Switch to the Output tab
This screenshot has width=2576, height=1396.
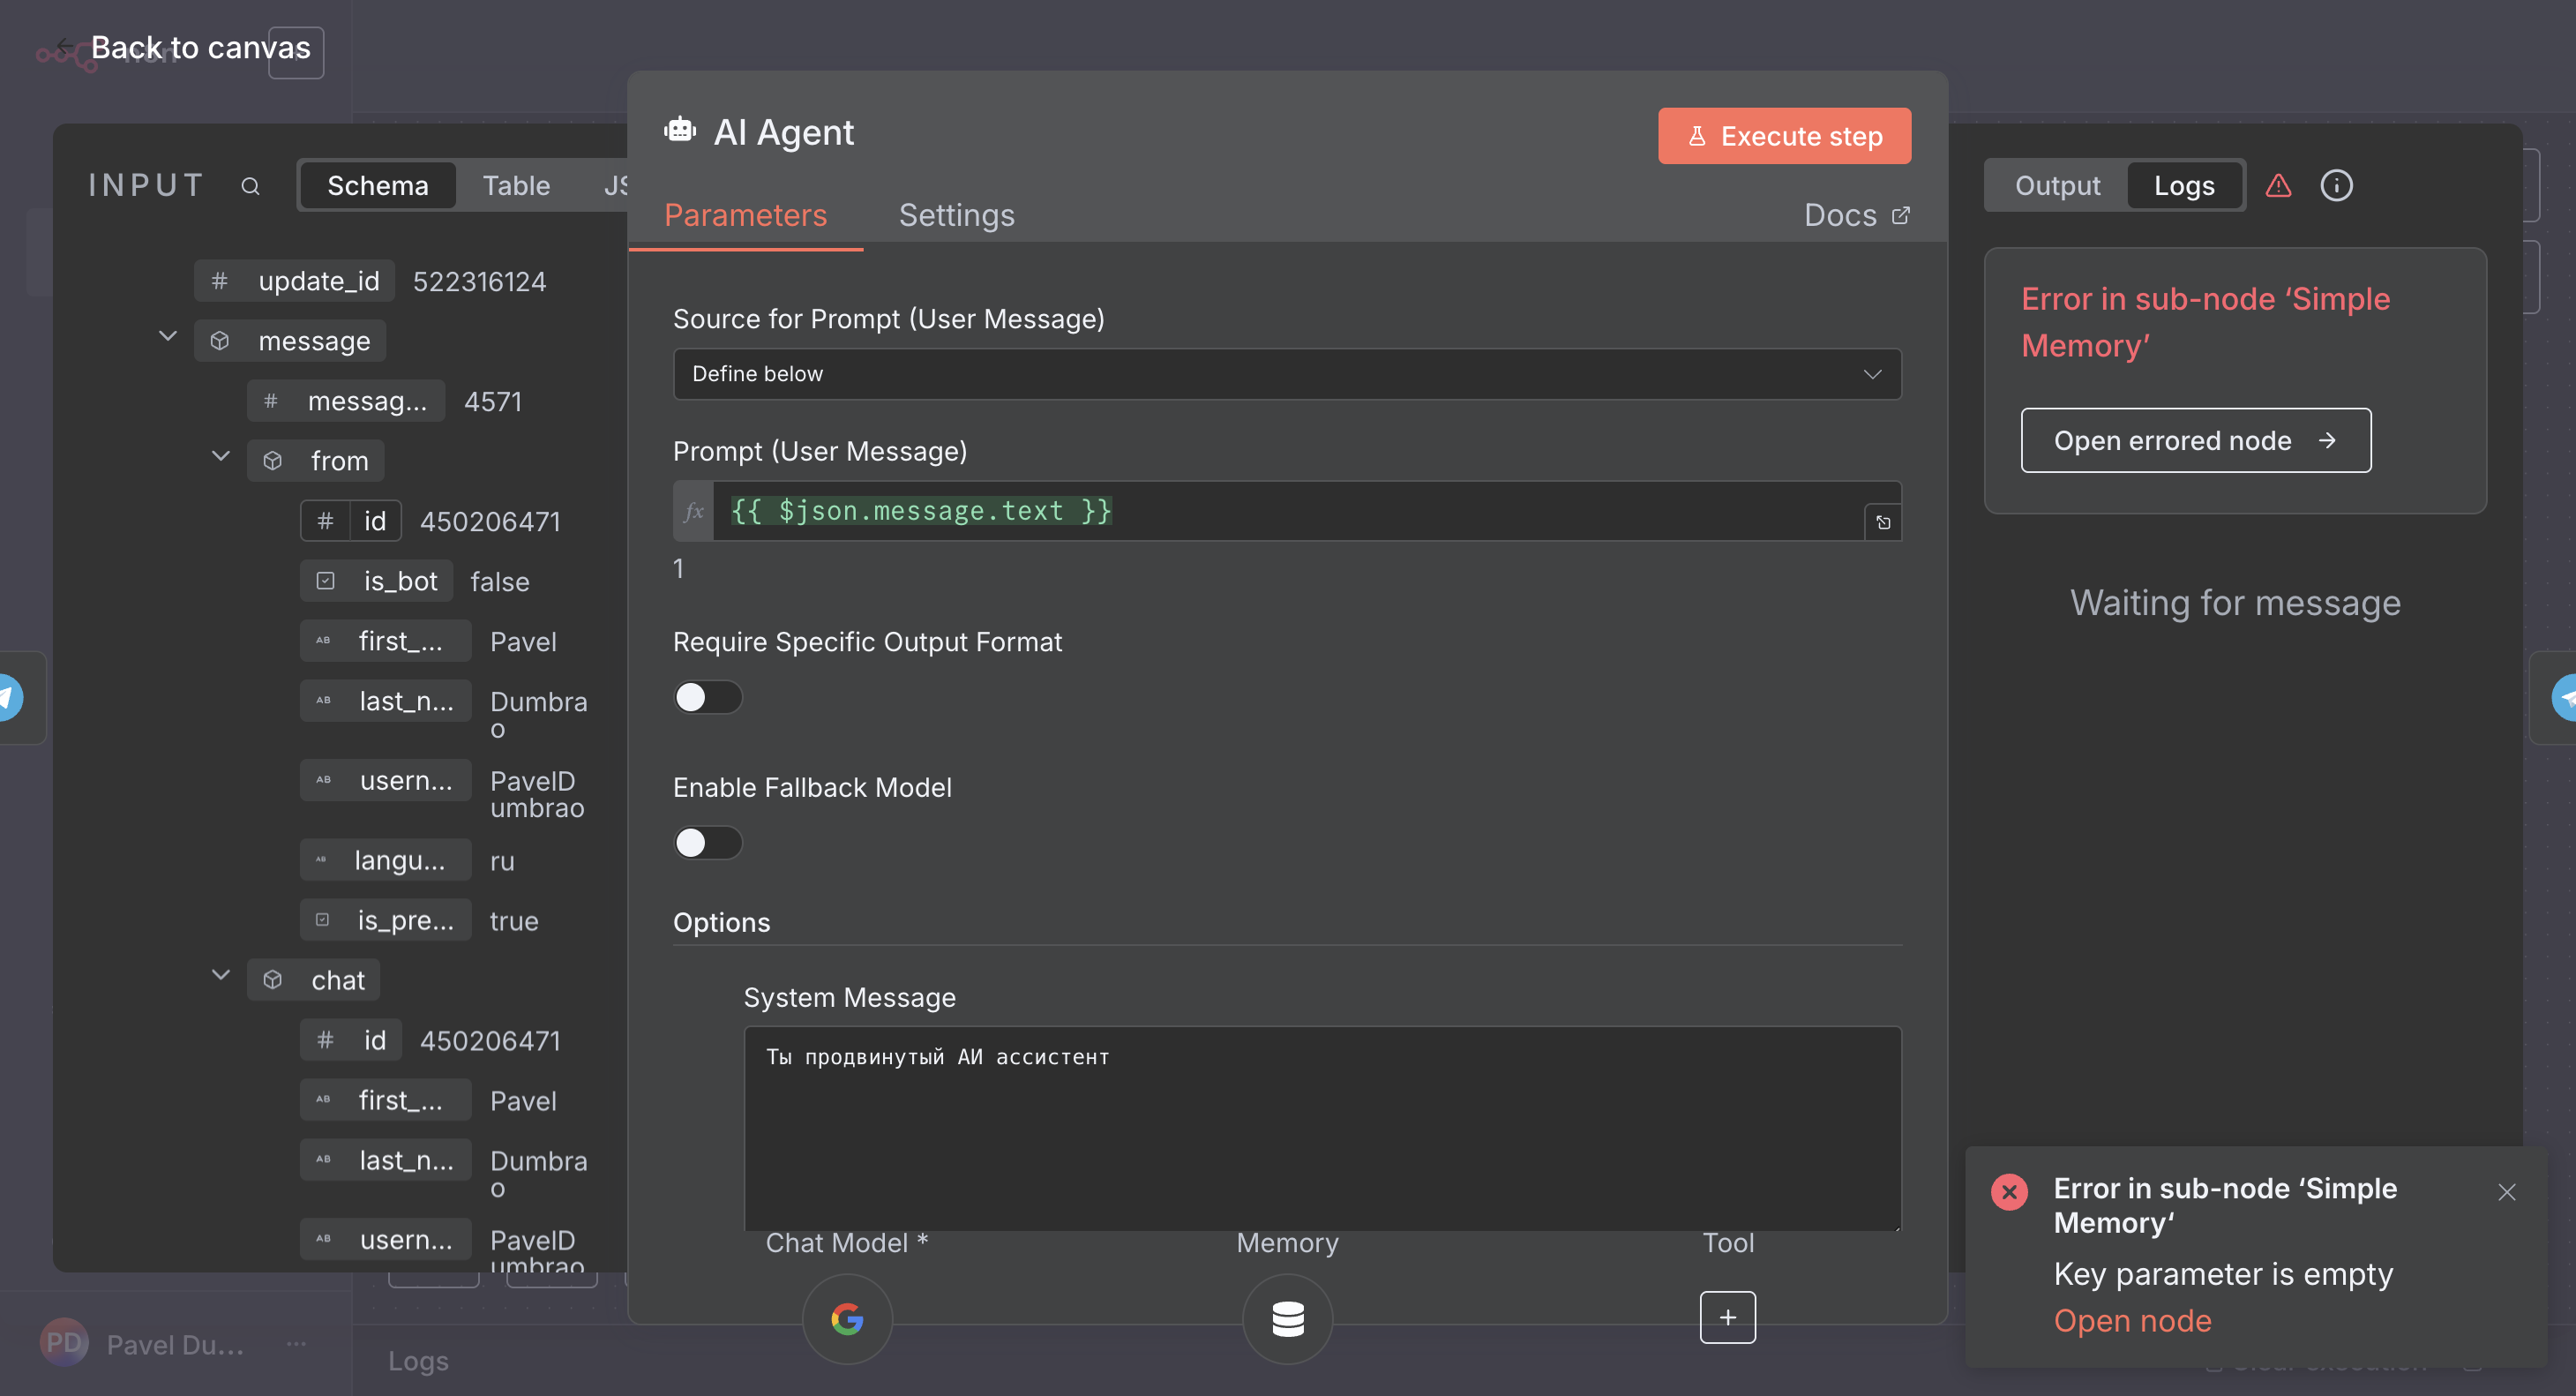[x=2056, y=186]
